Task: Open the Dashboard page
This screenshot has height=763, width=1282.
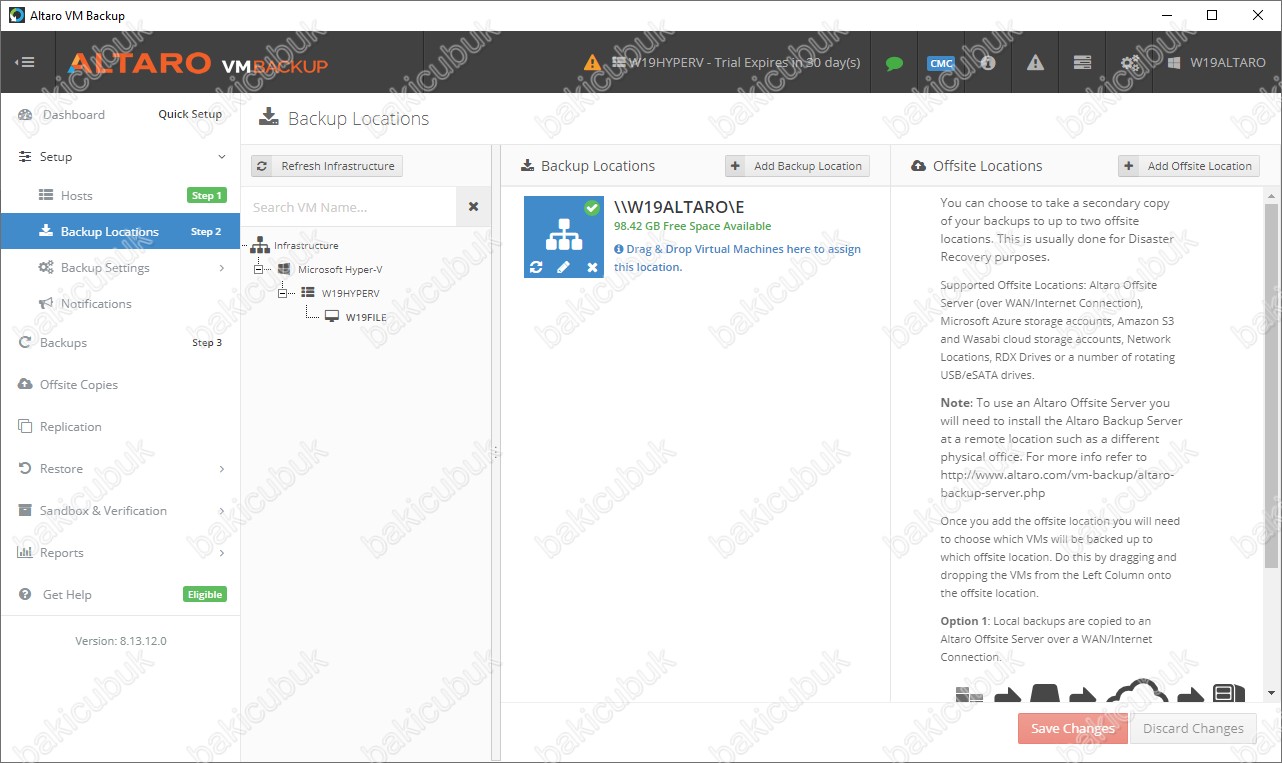Action: (x=73, y=115)
